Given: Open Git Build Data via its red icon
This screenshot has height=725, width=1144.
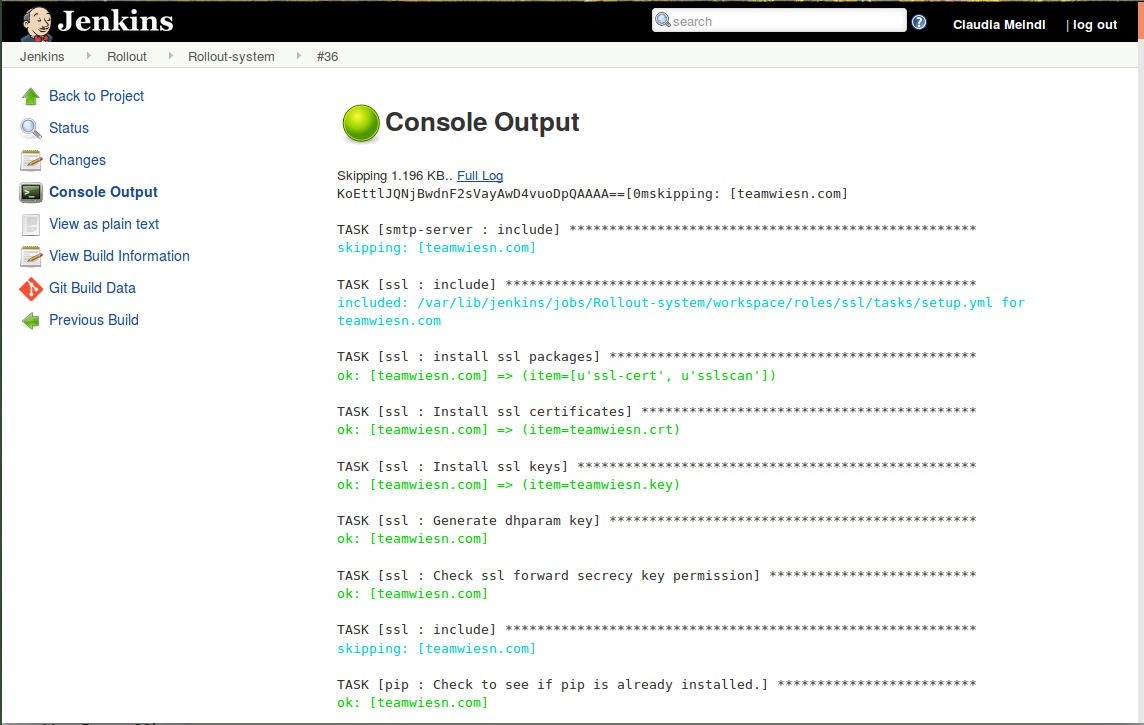Looking at the screenshot, I should (31, 288).
